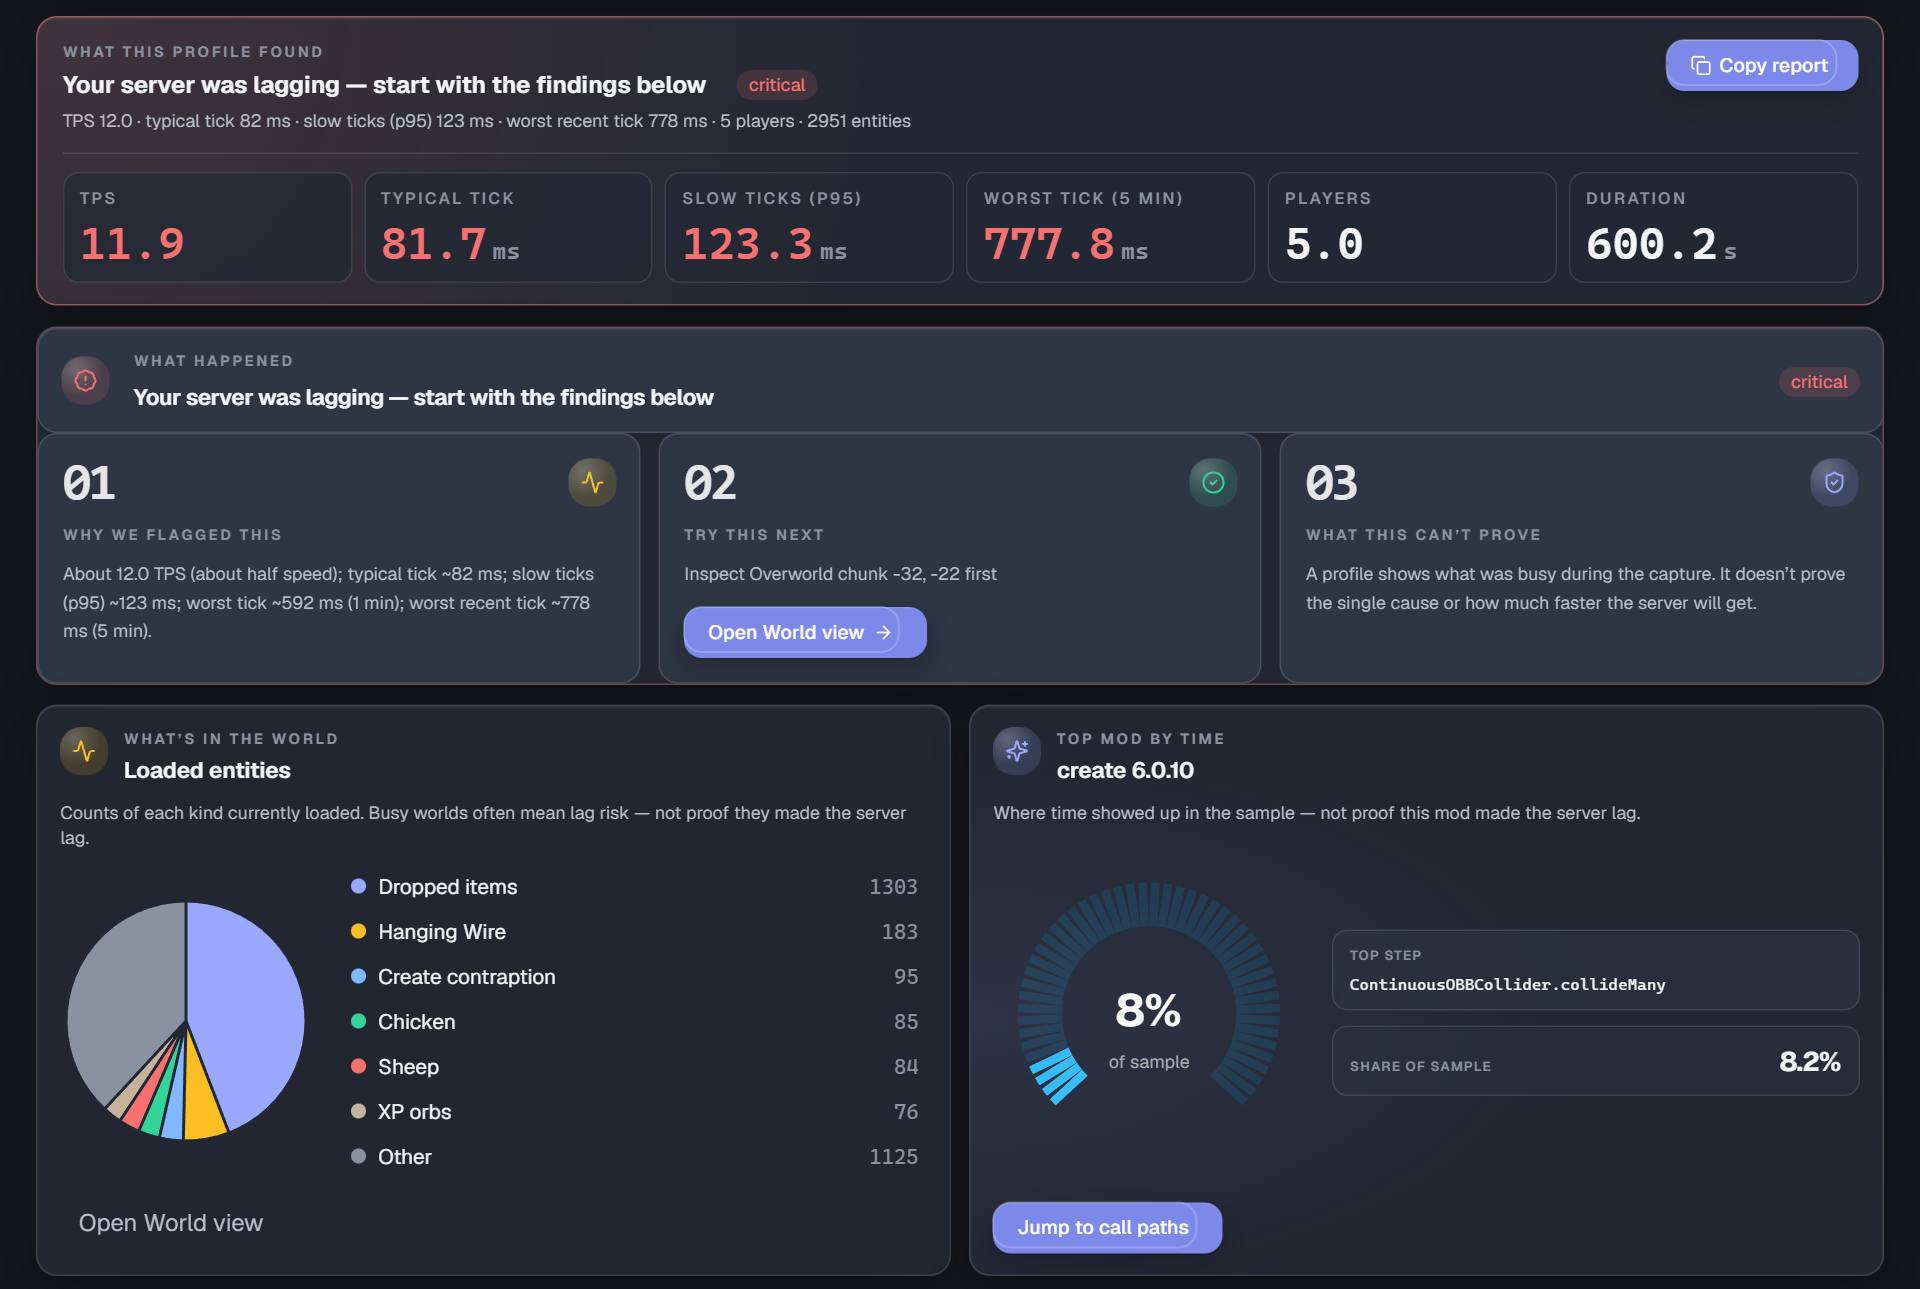Screen dimensions: 1920x1289
Task: Click the shield icon in card 03
Action: point(1834,483)
